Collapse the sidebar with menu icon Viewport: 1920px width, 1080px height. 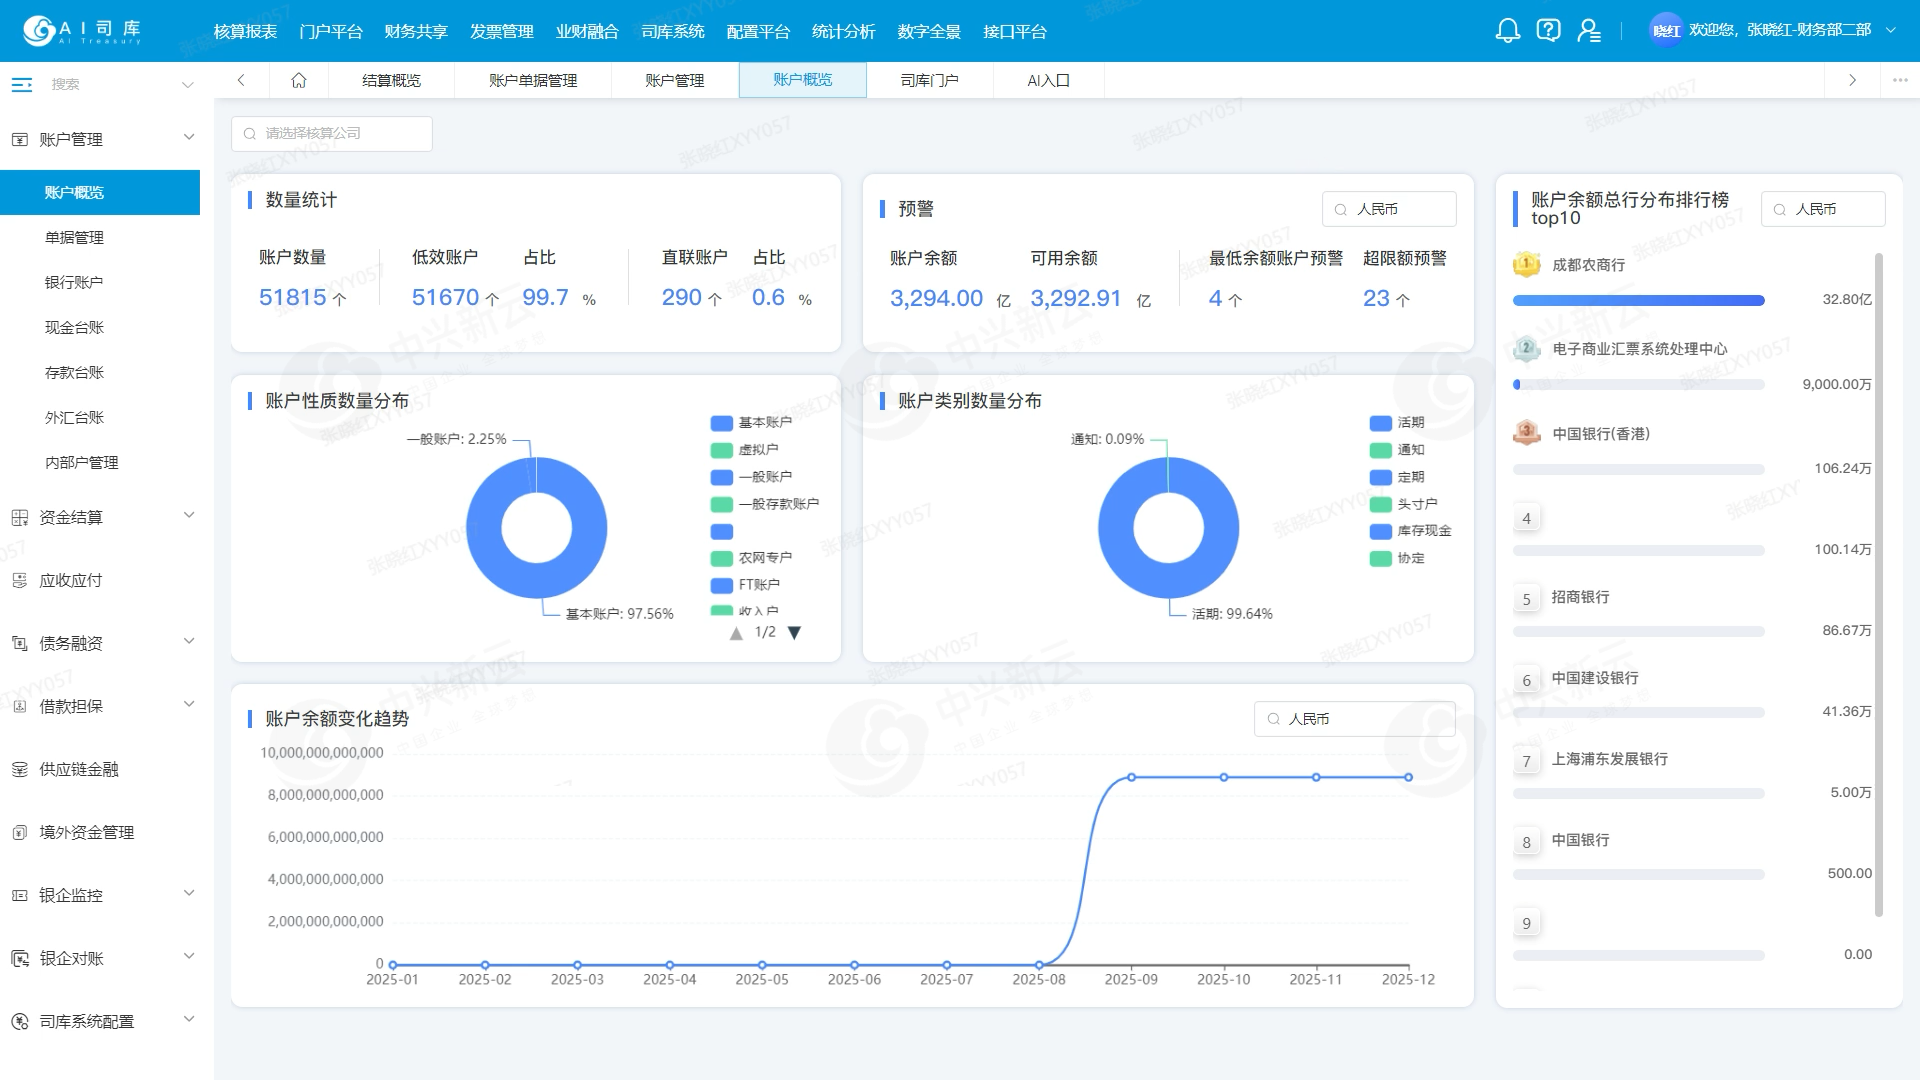pyautogui.click(x=22, y=85)
